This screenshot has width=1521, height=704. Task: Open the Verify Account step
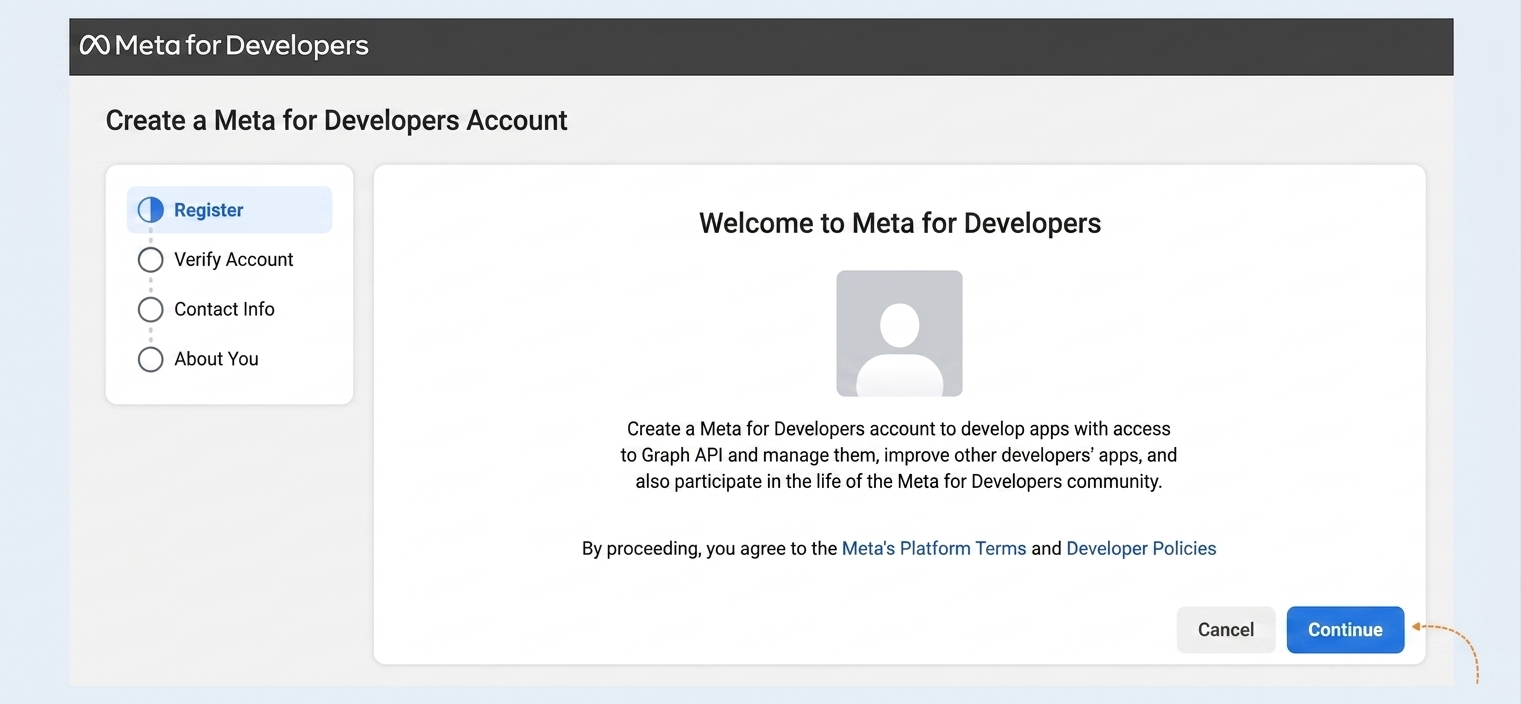pyautogui.click(x=234, y=259)
